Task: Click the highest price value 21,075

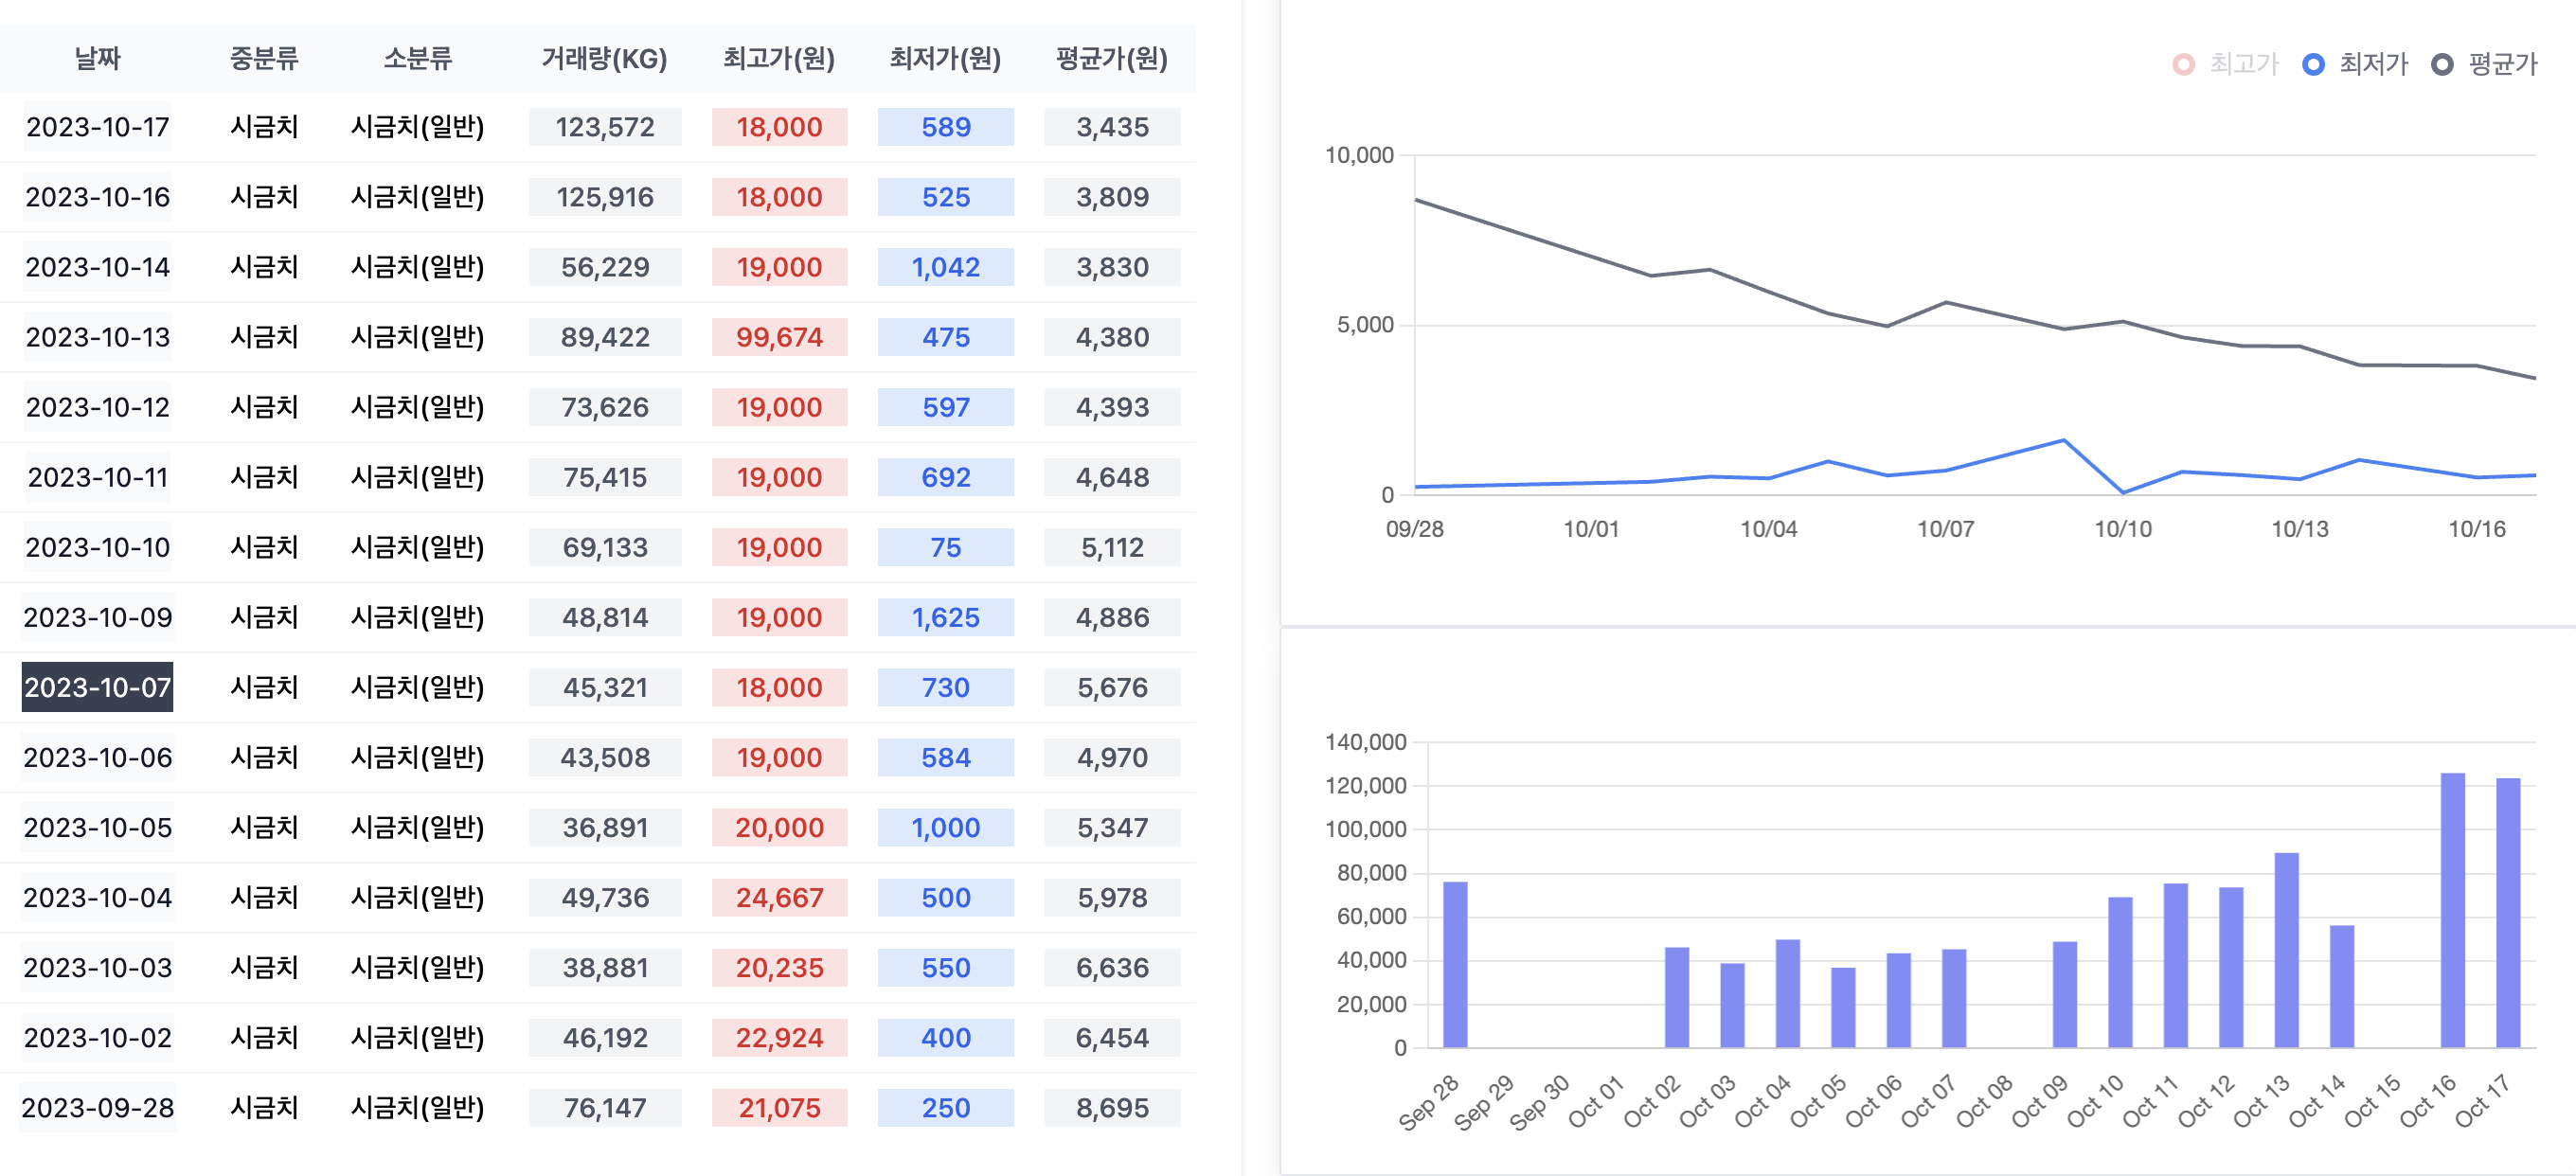Action: pos(779,1107)
